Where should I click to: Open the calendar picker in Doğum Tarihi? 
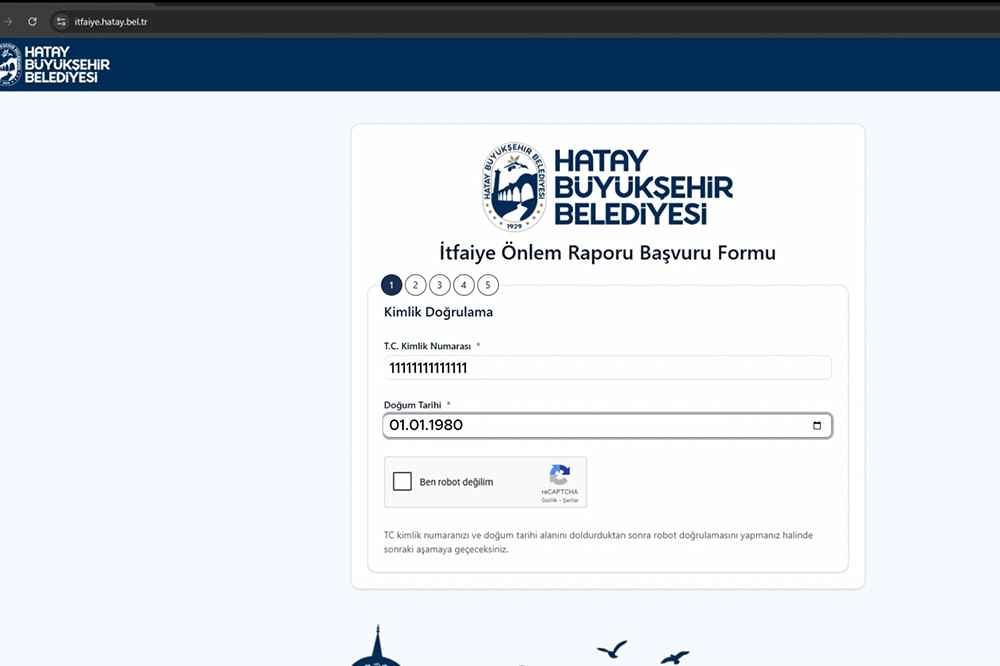click(x=817, y=426)
